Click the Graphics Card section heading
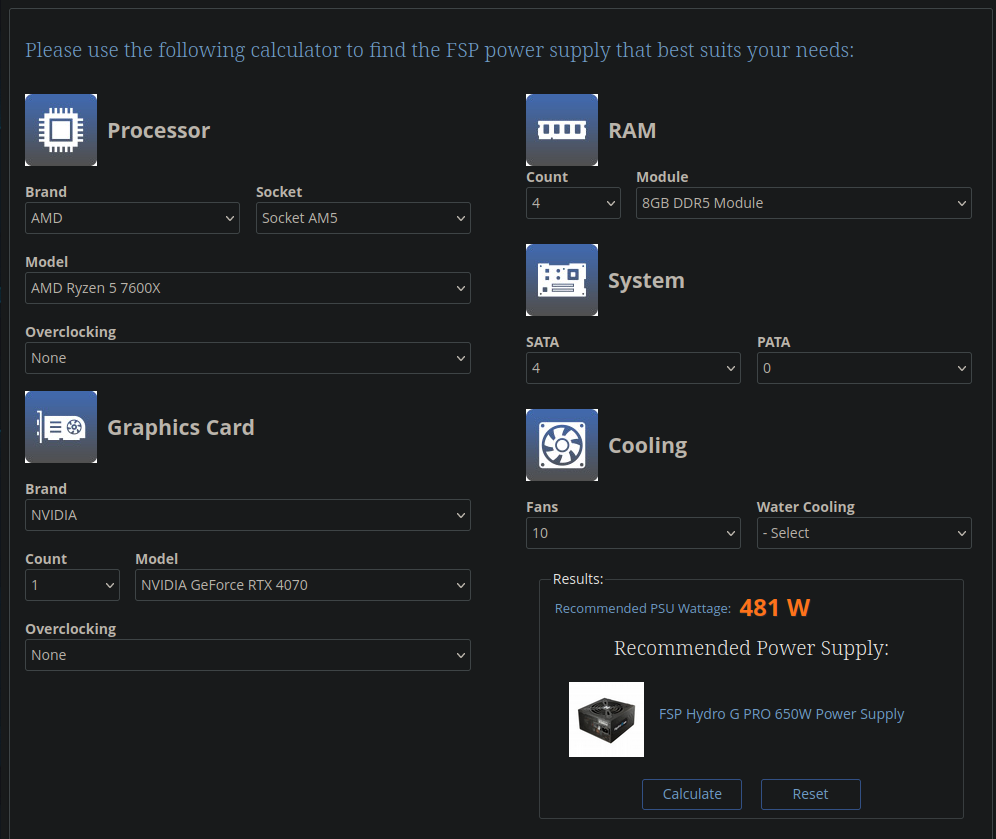The height and width of the screenshot is (839, 996). 181,427
